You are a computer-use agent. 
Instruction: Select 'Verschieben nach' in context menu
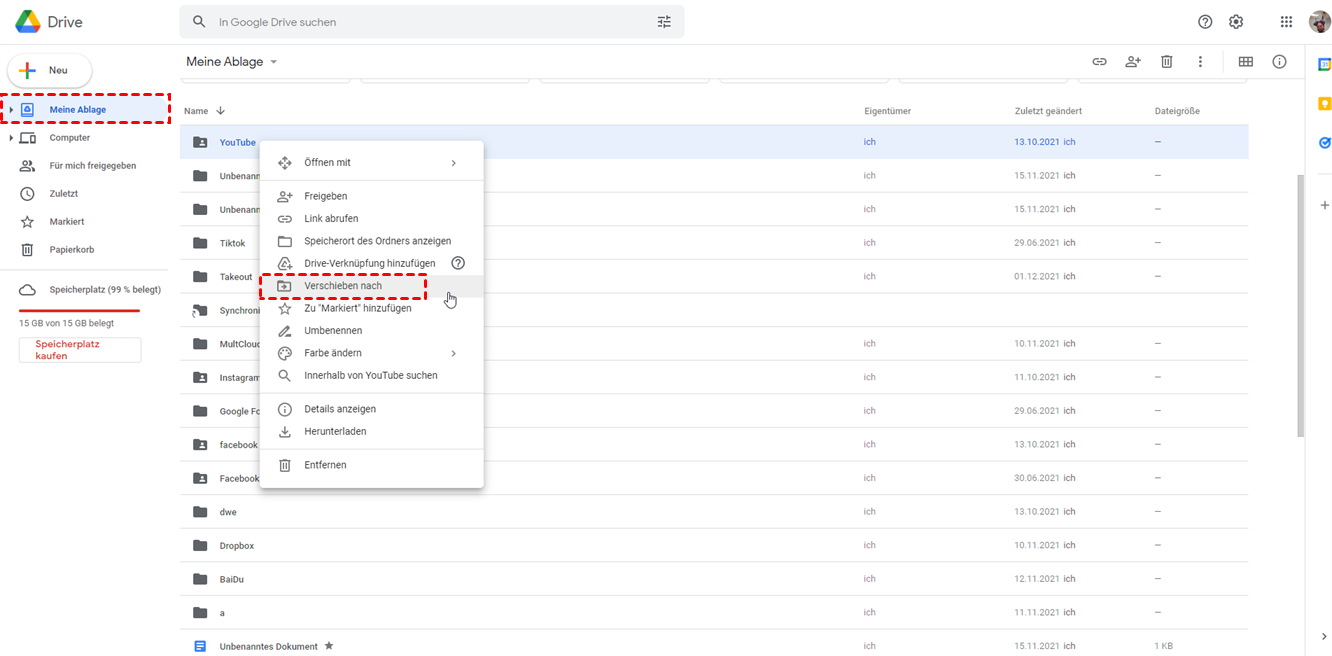pos(343,286)
